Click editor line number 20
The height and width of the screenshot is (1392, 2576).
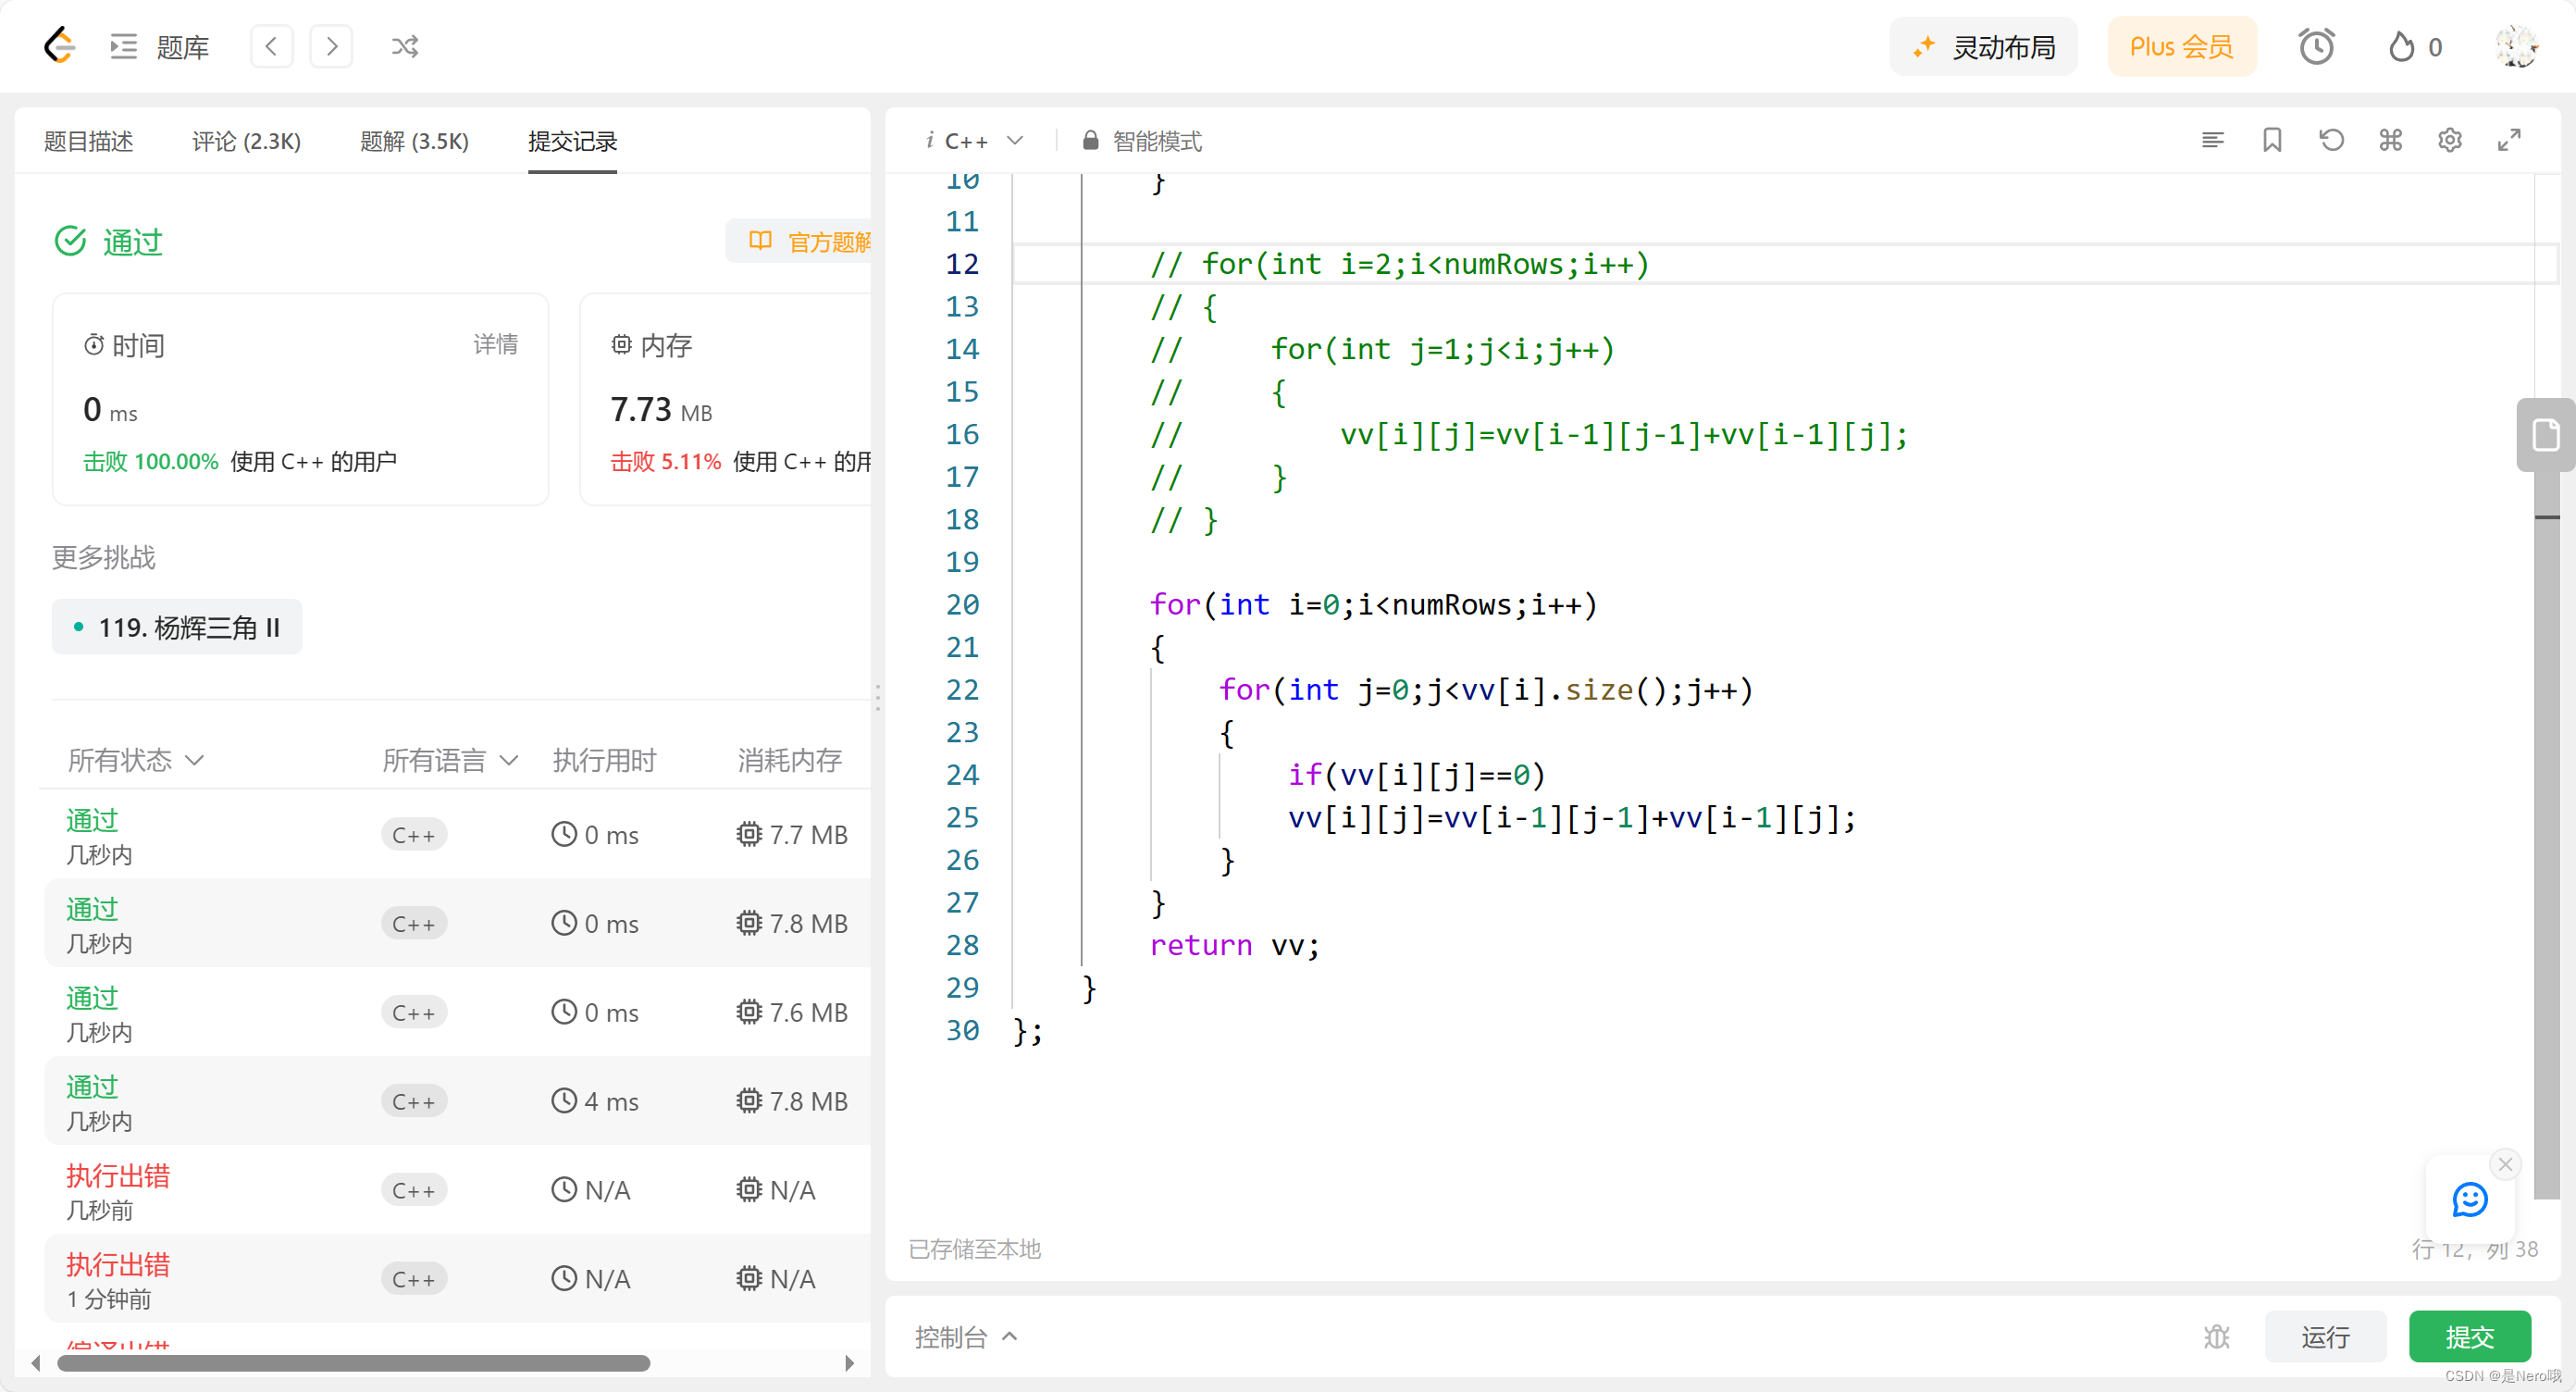click(x=961, y=604)
